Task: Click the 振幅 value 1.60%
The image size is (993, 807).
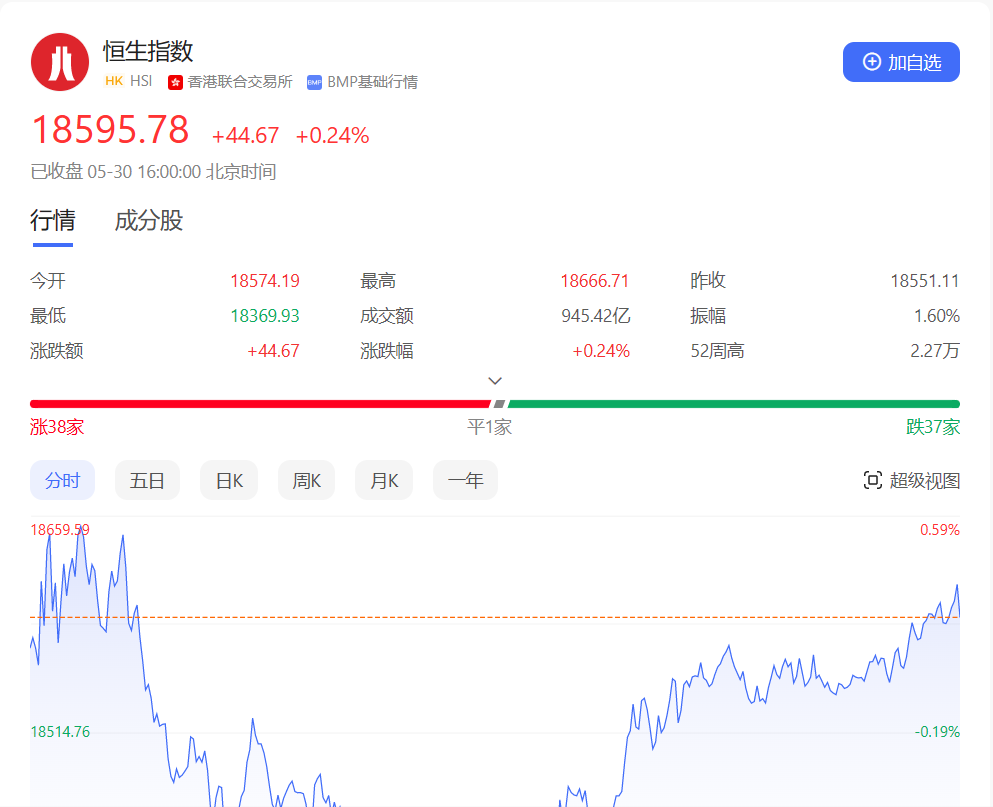Action: (937, 315)
